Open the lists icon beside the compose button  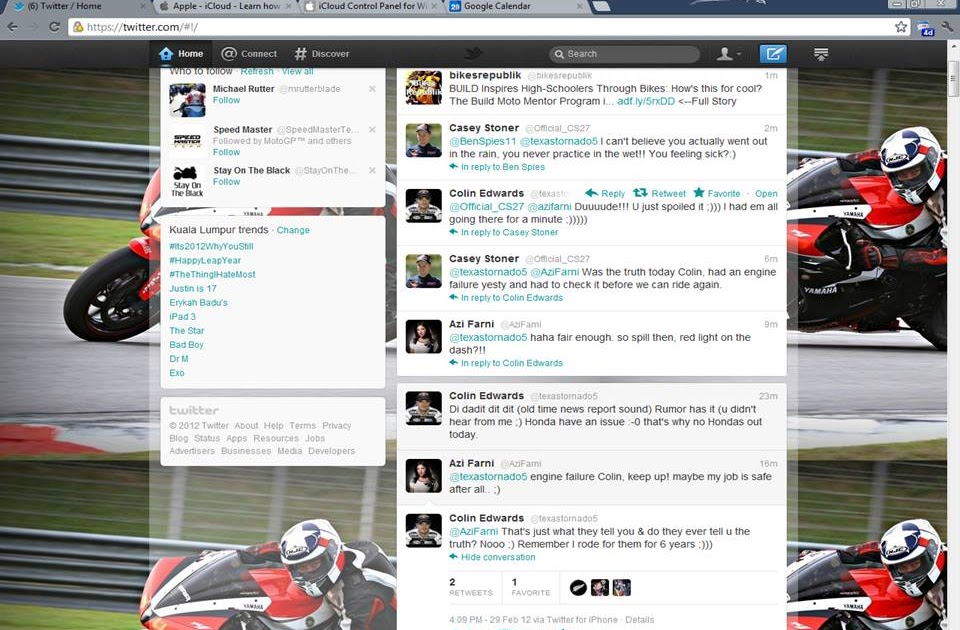pyautogui.click(x=821, y=54)
